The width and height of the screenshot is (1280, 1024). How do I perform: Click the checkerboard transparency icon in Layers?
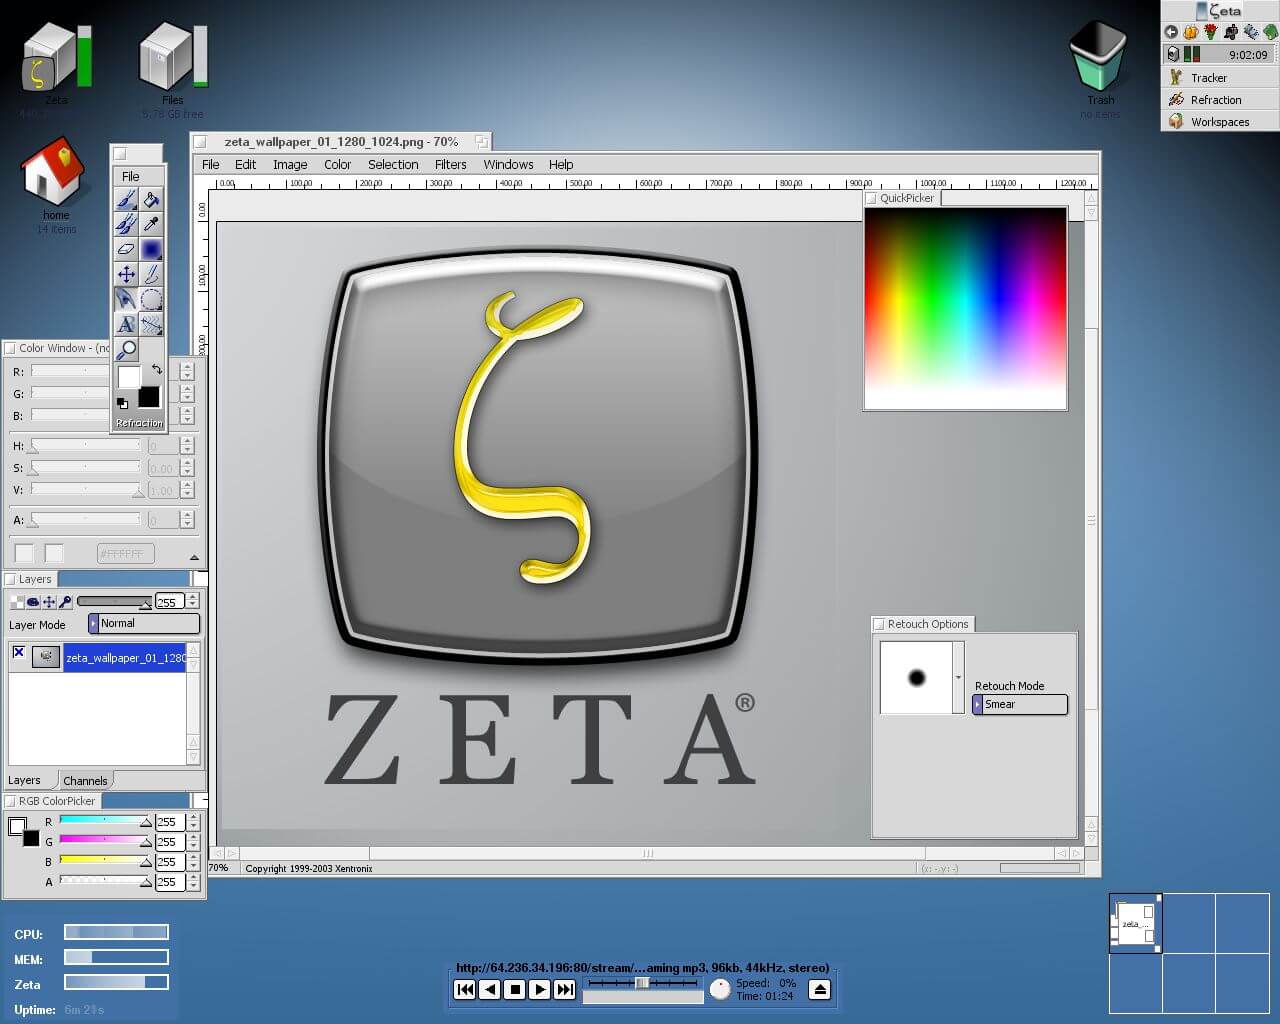(17, 602)
